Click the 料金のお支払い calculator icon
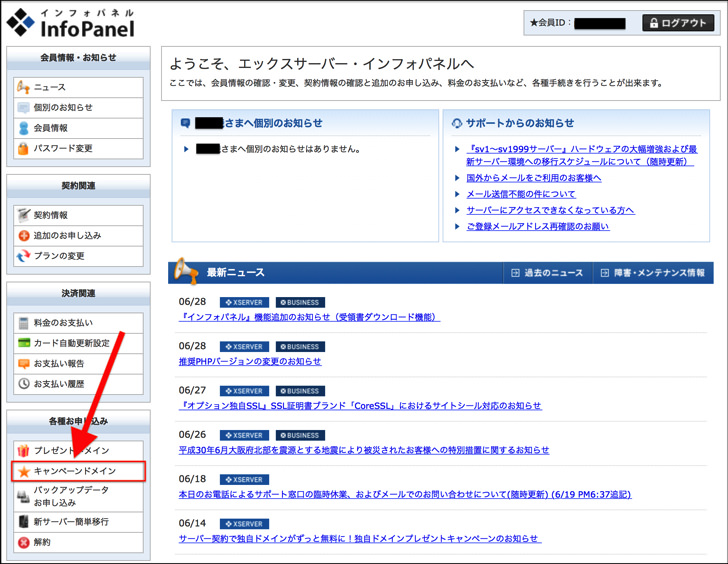The image size is (728, 564). point(23,323)
